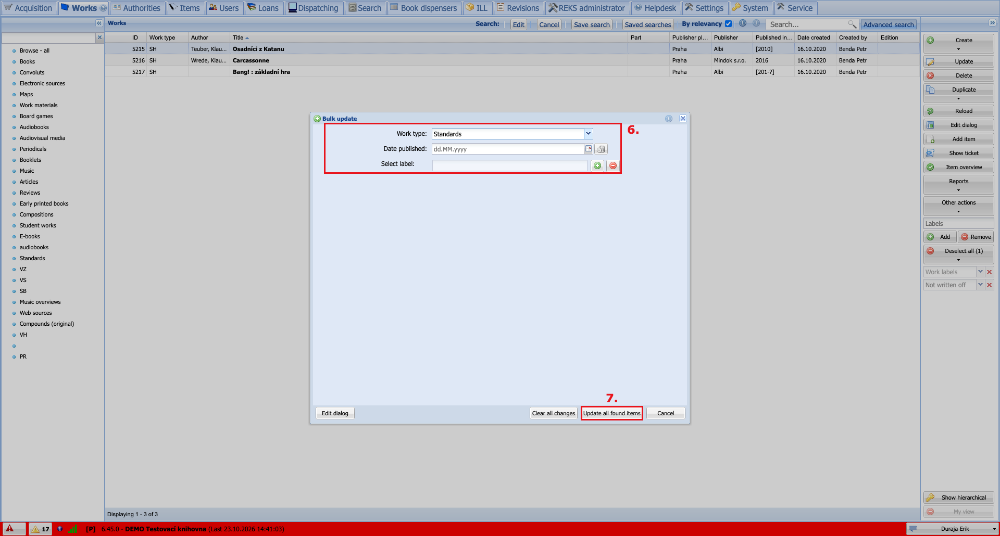Open the Helpdesk tab
This screenshot has width=1000, height=536.
pyautogui.click(x=656, y=8)
